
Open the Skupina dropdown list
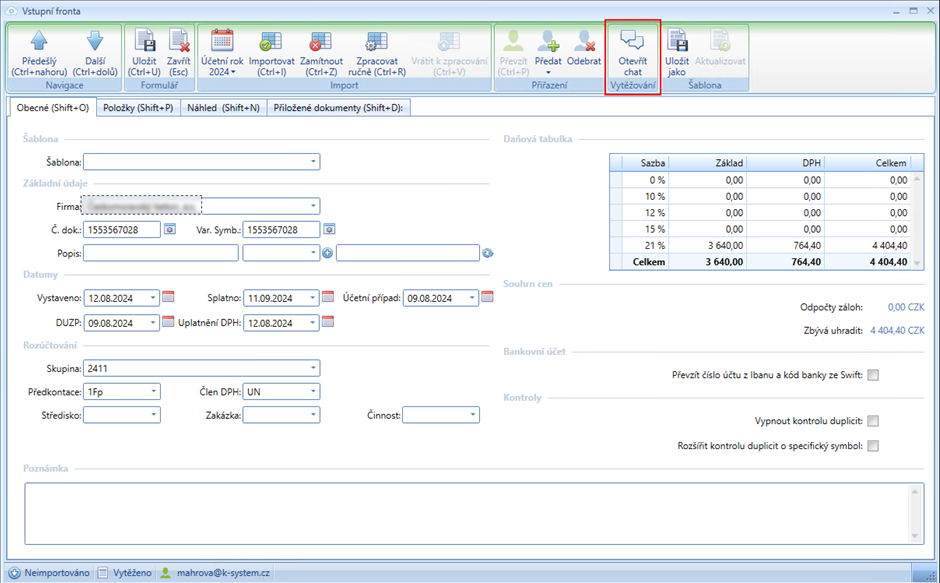pyautogui.click(x=313, y=367)
